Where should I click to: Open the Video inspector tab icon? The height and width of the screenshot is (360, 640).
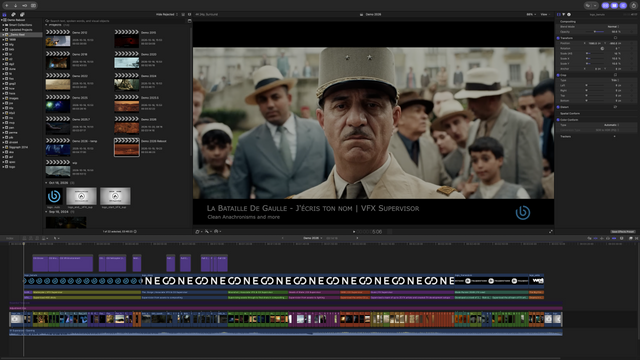pyautogui.click(x=559, y=14)
